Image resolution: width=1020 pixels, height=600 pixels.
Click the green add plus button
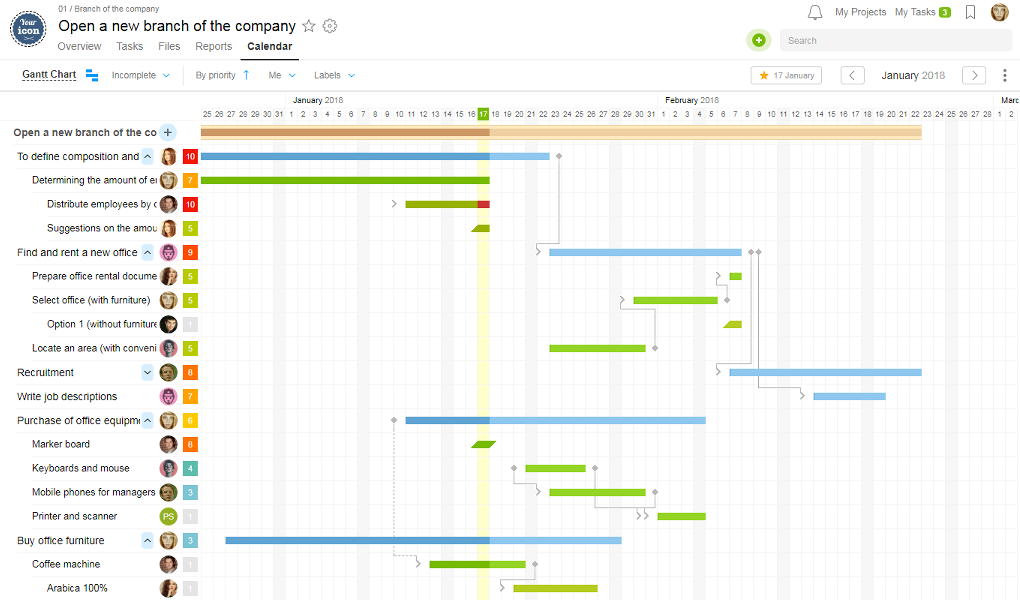click(758, 40)
